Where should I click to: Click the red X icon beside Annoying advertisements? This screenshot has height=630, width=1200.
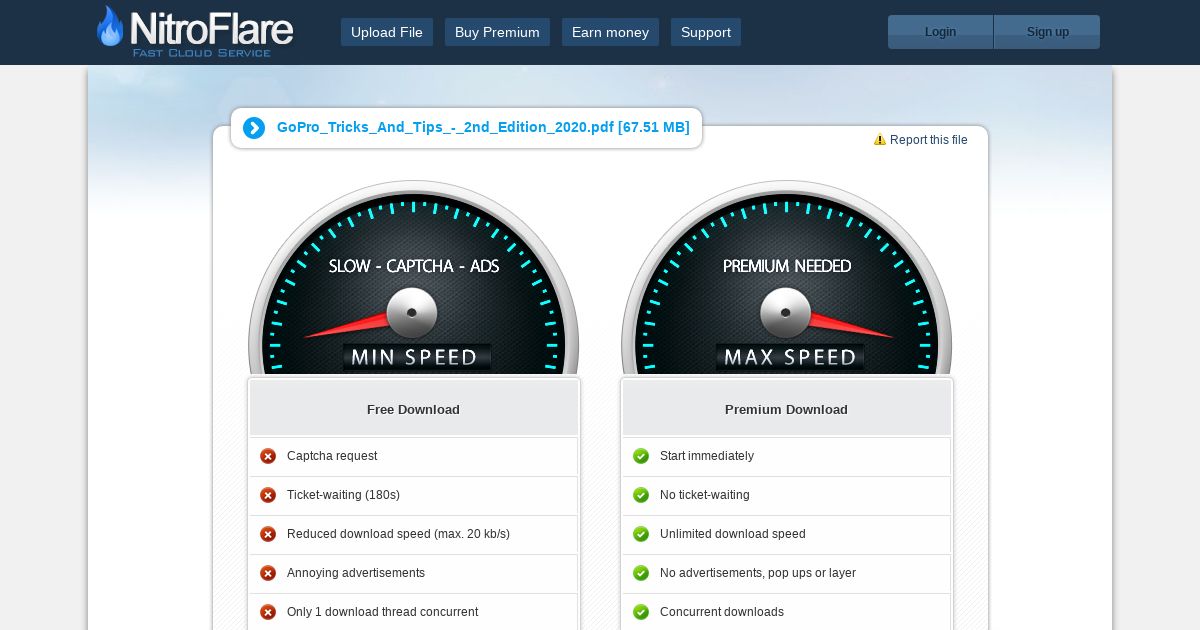(268, 573)
